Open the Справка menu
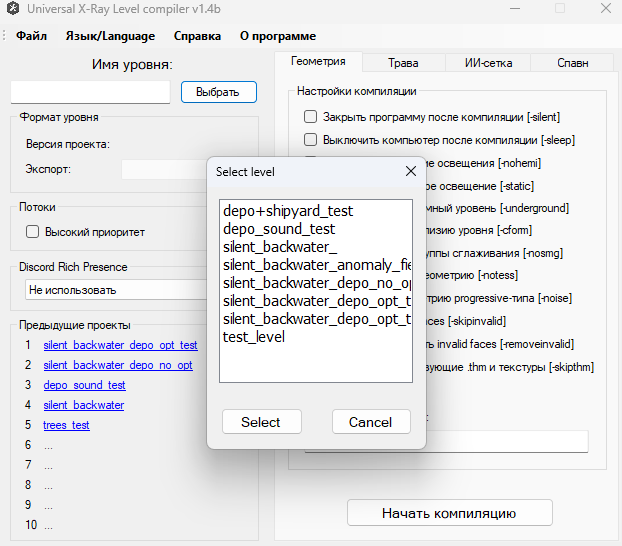 197,36
